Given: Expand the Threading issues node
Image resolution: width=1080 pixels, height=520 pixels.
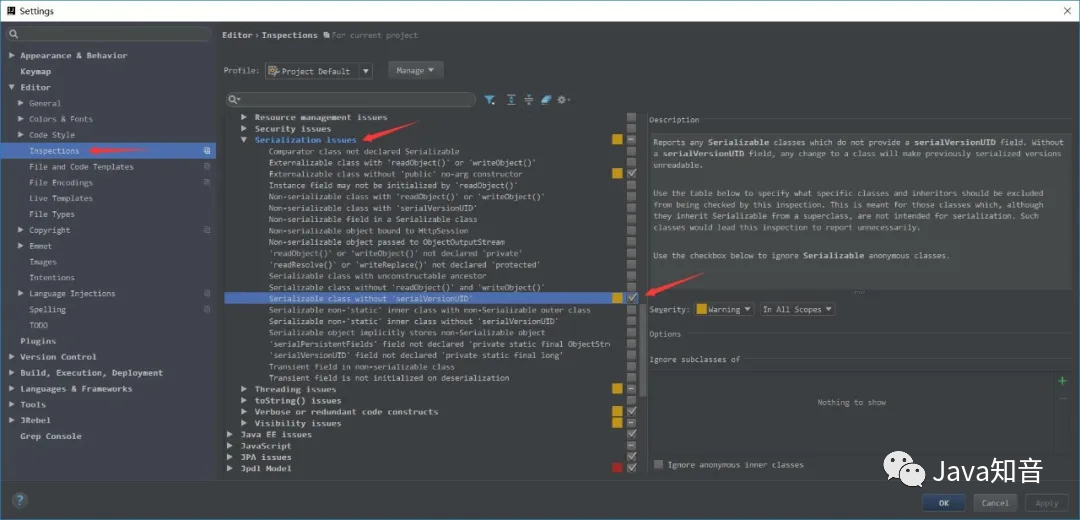Looking at the screenshot, I should (x=244, y=389).
